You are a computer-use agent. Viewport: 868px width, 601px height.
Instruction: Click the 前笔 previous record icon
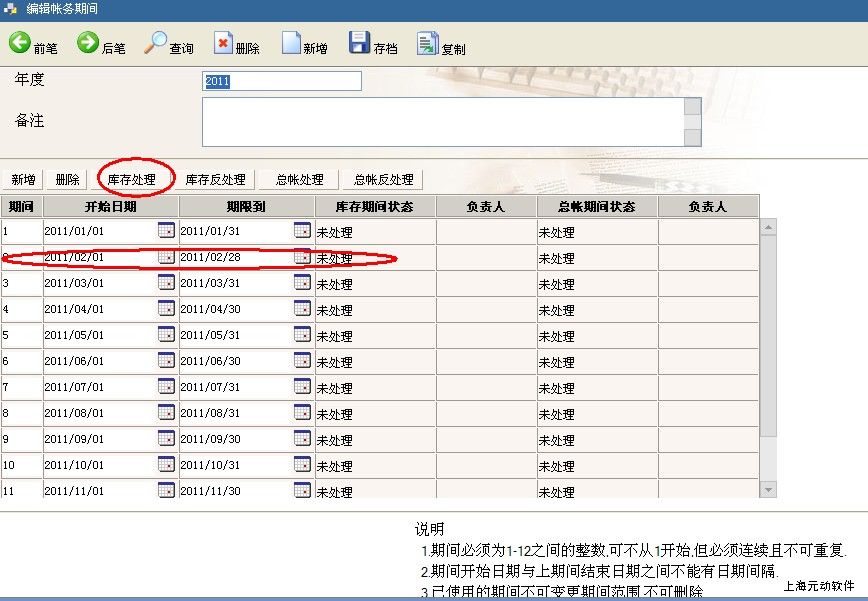coord(21,43)
